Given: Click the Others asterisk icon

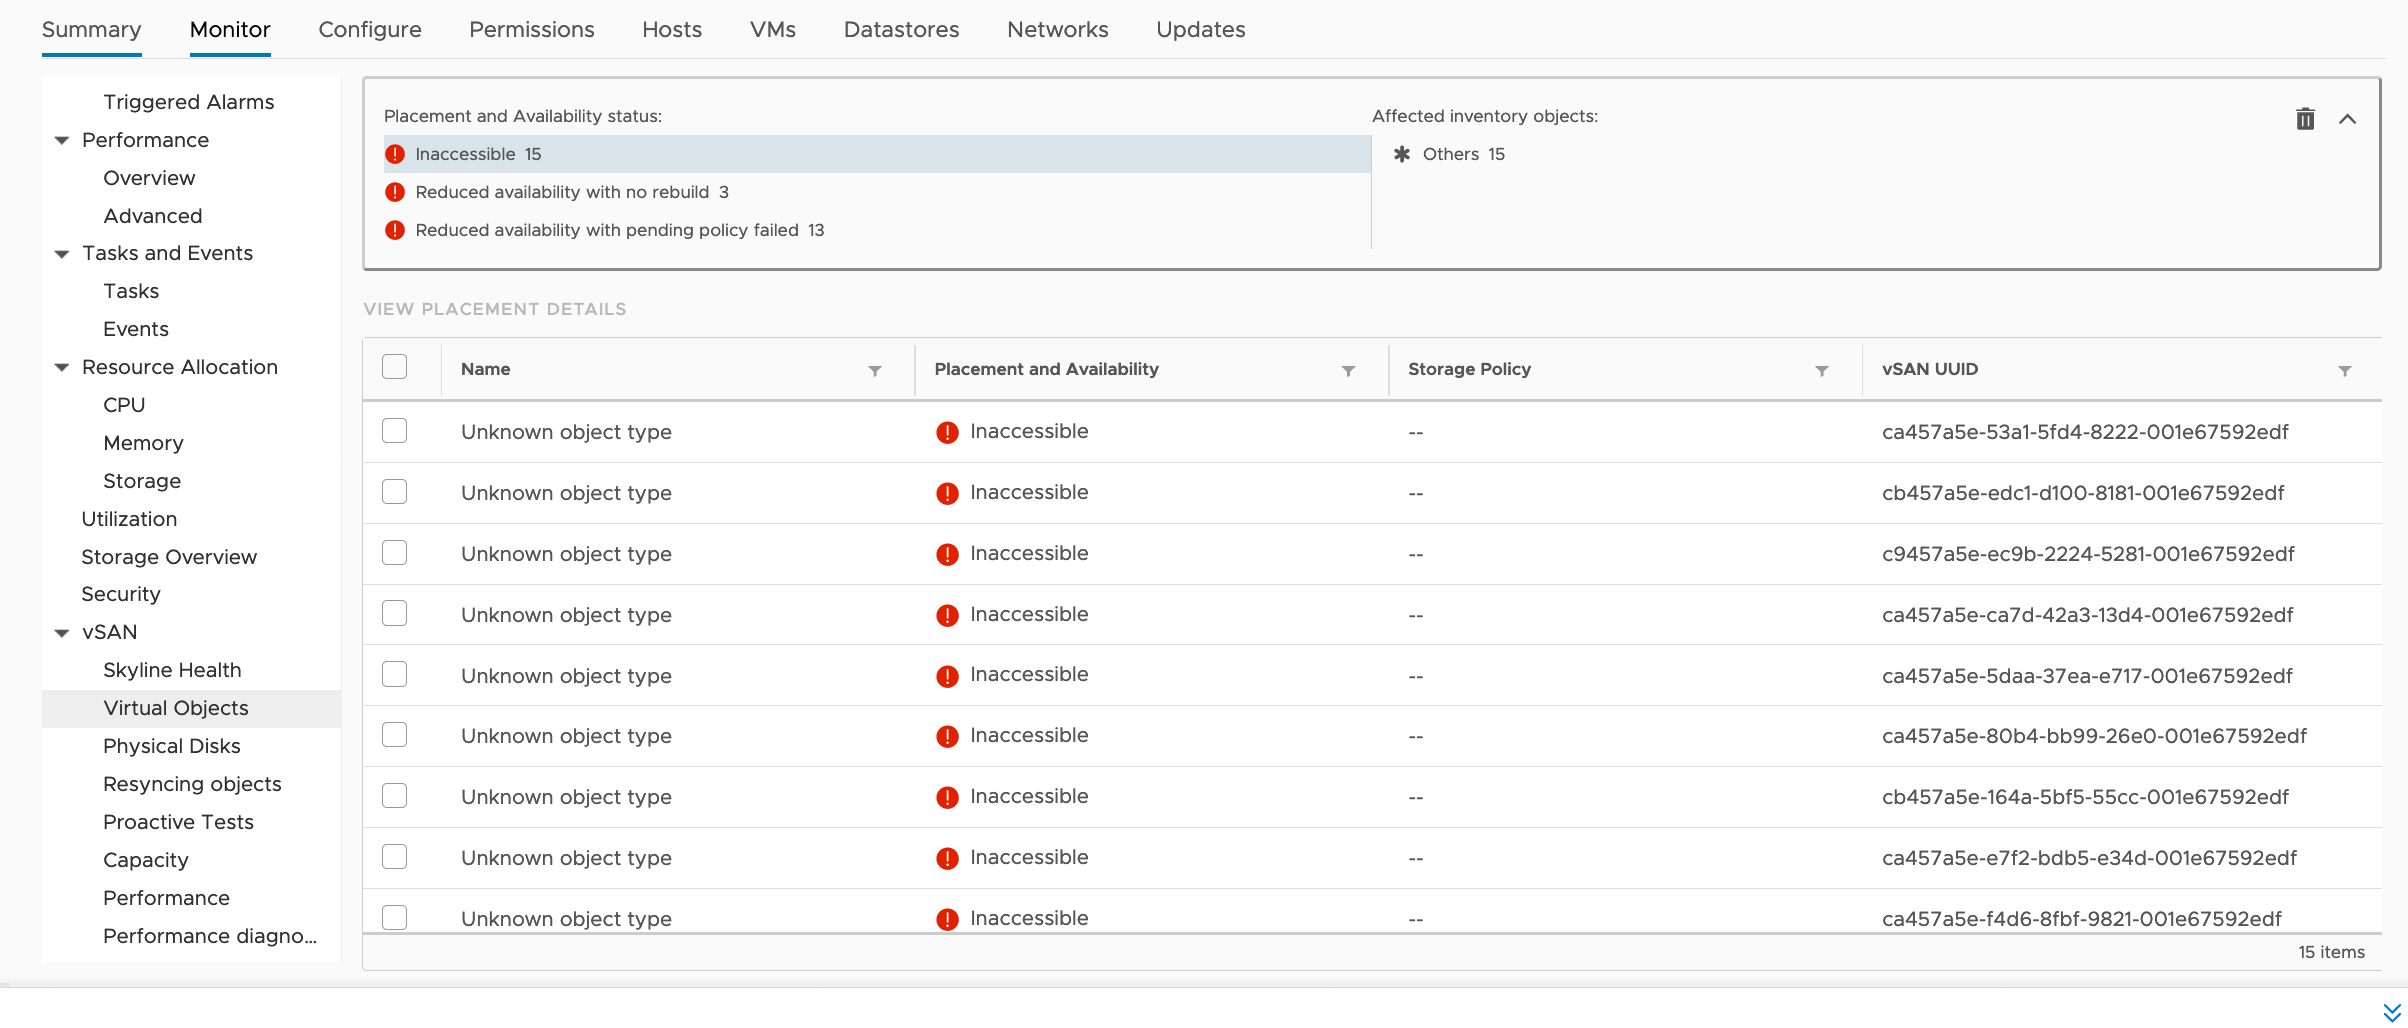Looking at the screenshot, I should point(1402,154).
